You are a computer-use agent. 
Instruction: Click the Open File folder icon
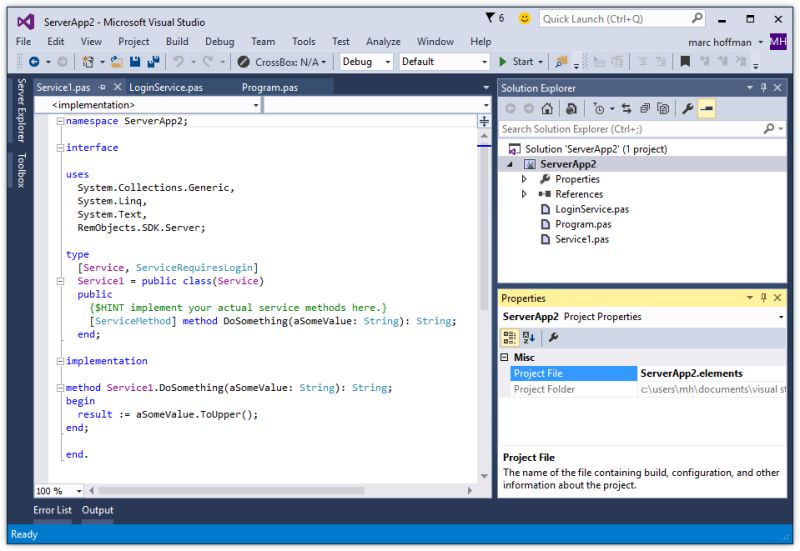point(117,62)
